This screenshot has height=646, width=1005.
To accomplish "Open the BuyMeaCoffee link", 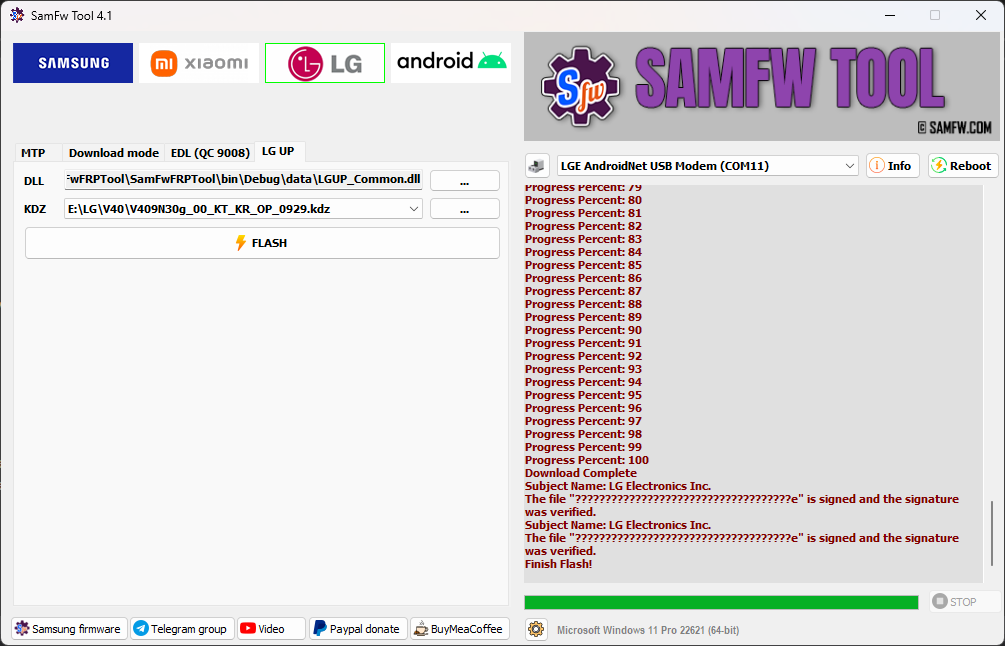I will click(x=460, y=629).
